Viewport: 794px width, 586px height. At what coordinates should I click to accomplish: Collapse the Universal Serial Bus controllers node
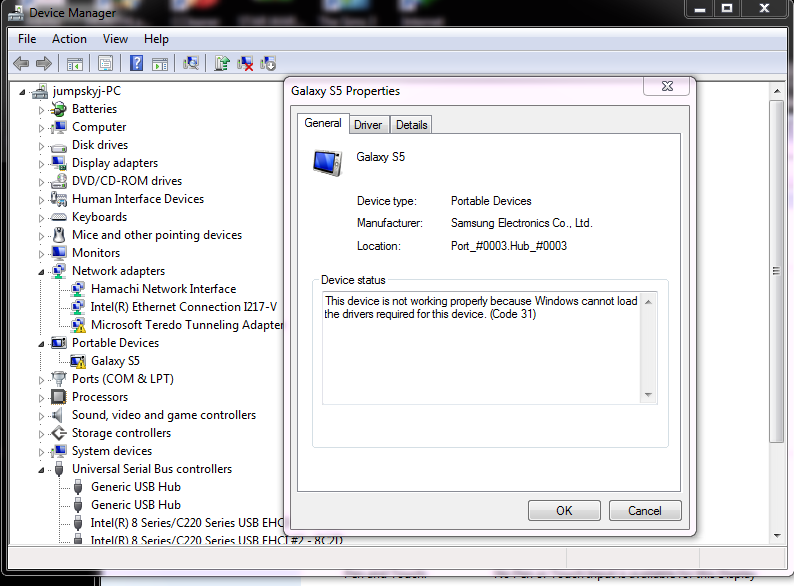(42, 470)
